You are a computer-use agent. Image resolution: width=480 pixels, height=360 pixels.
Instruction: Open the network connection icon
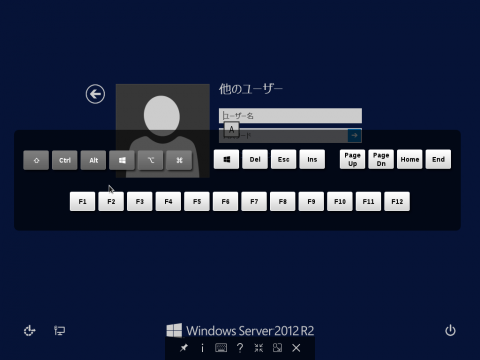coord(60,331)
